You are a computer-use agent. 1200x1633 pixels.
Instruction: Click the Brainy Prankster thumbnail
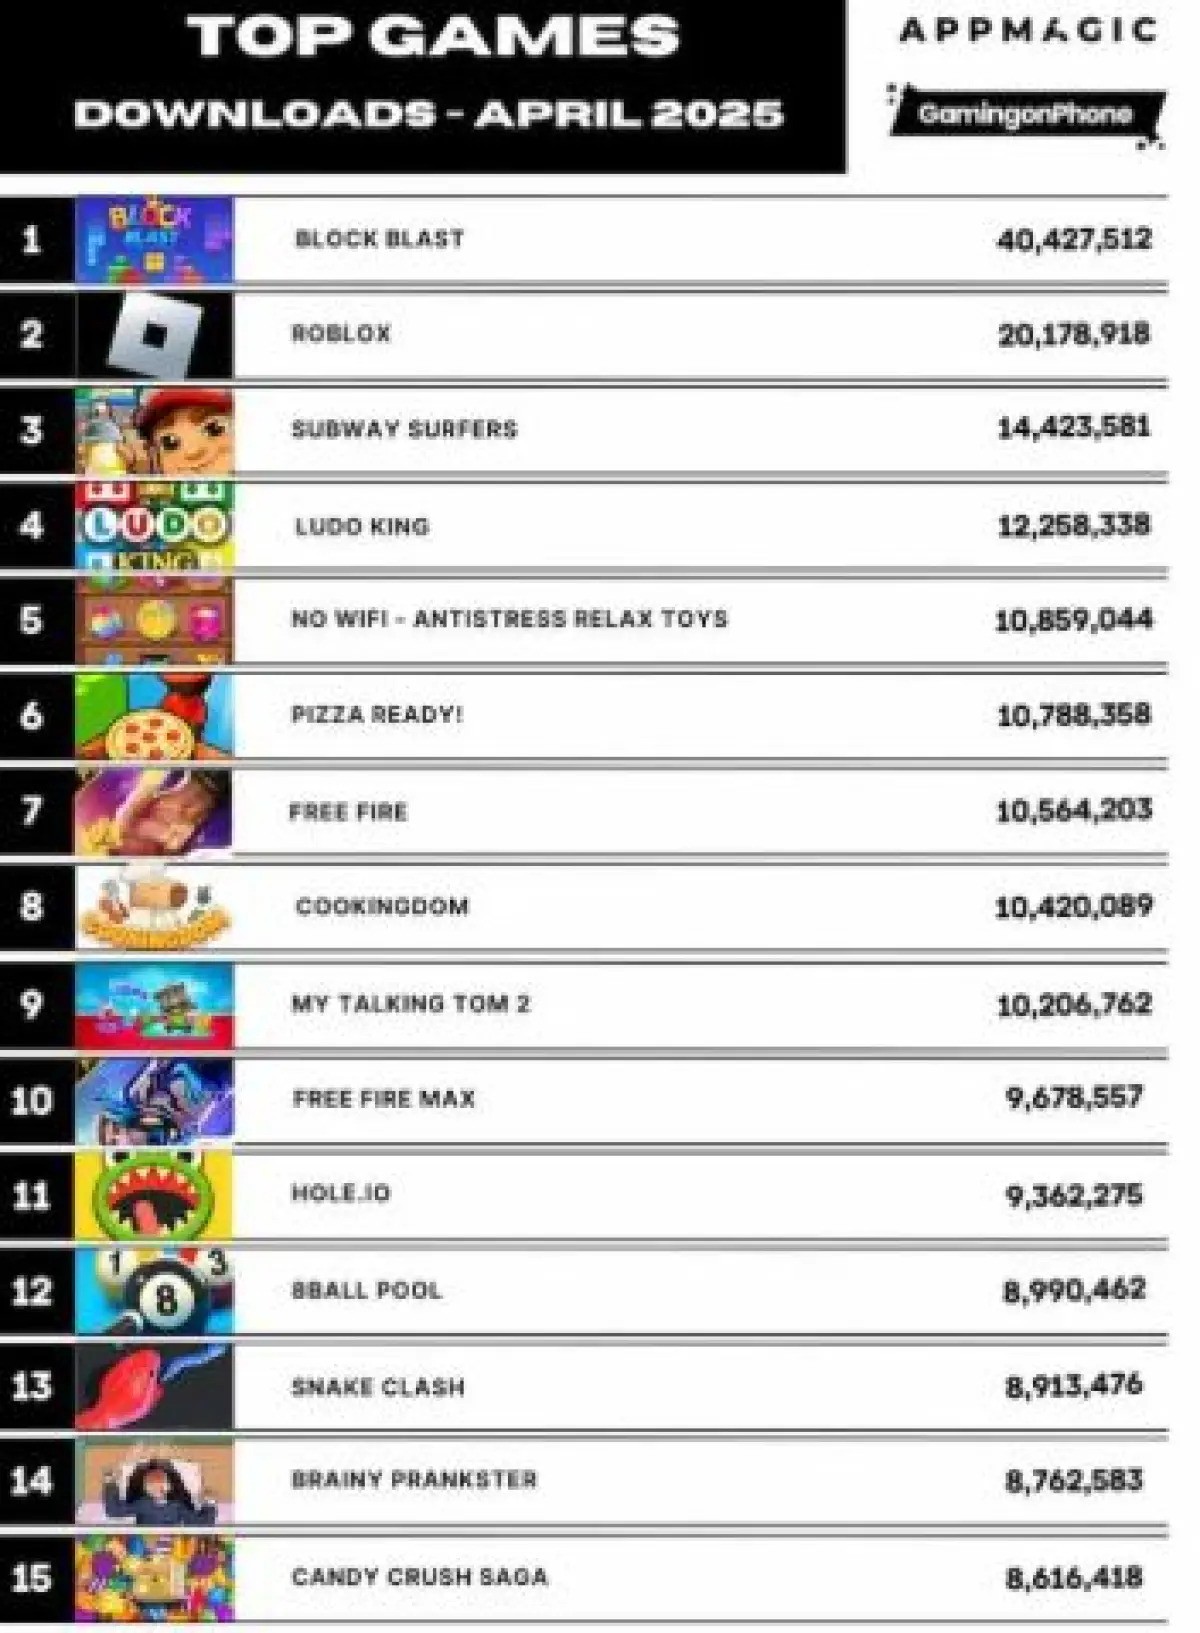coord(154,1482)
